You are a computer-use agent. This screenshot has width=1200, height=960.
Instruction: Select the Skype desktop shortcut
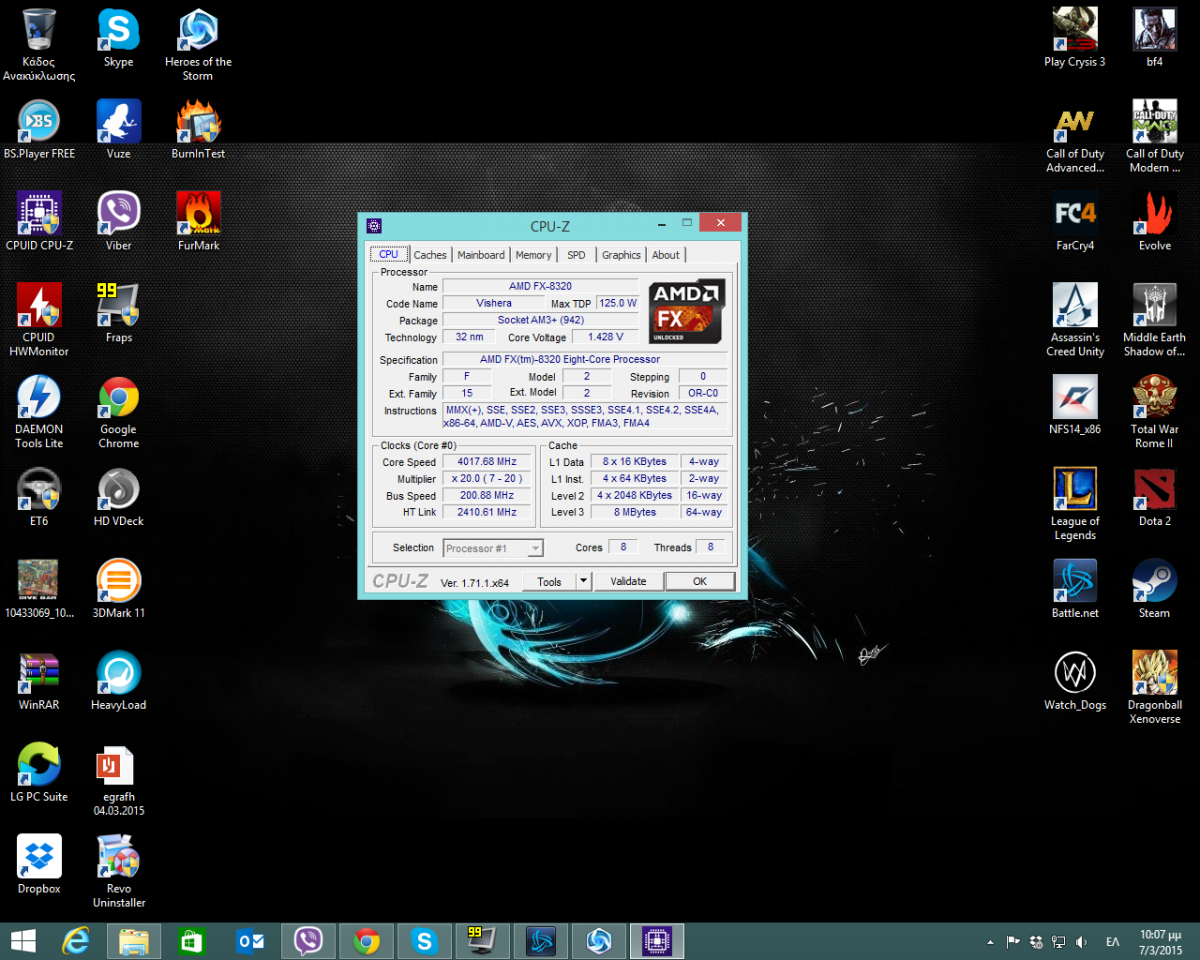tap(119, 38)
